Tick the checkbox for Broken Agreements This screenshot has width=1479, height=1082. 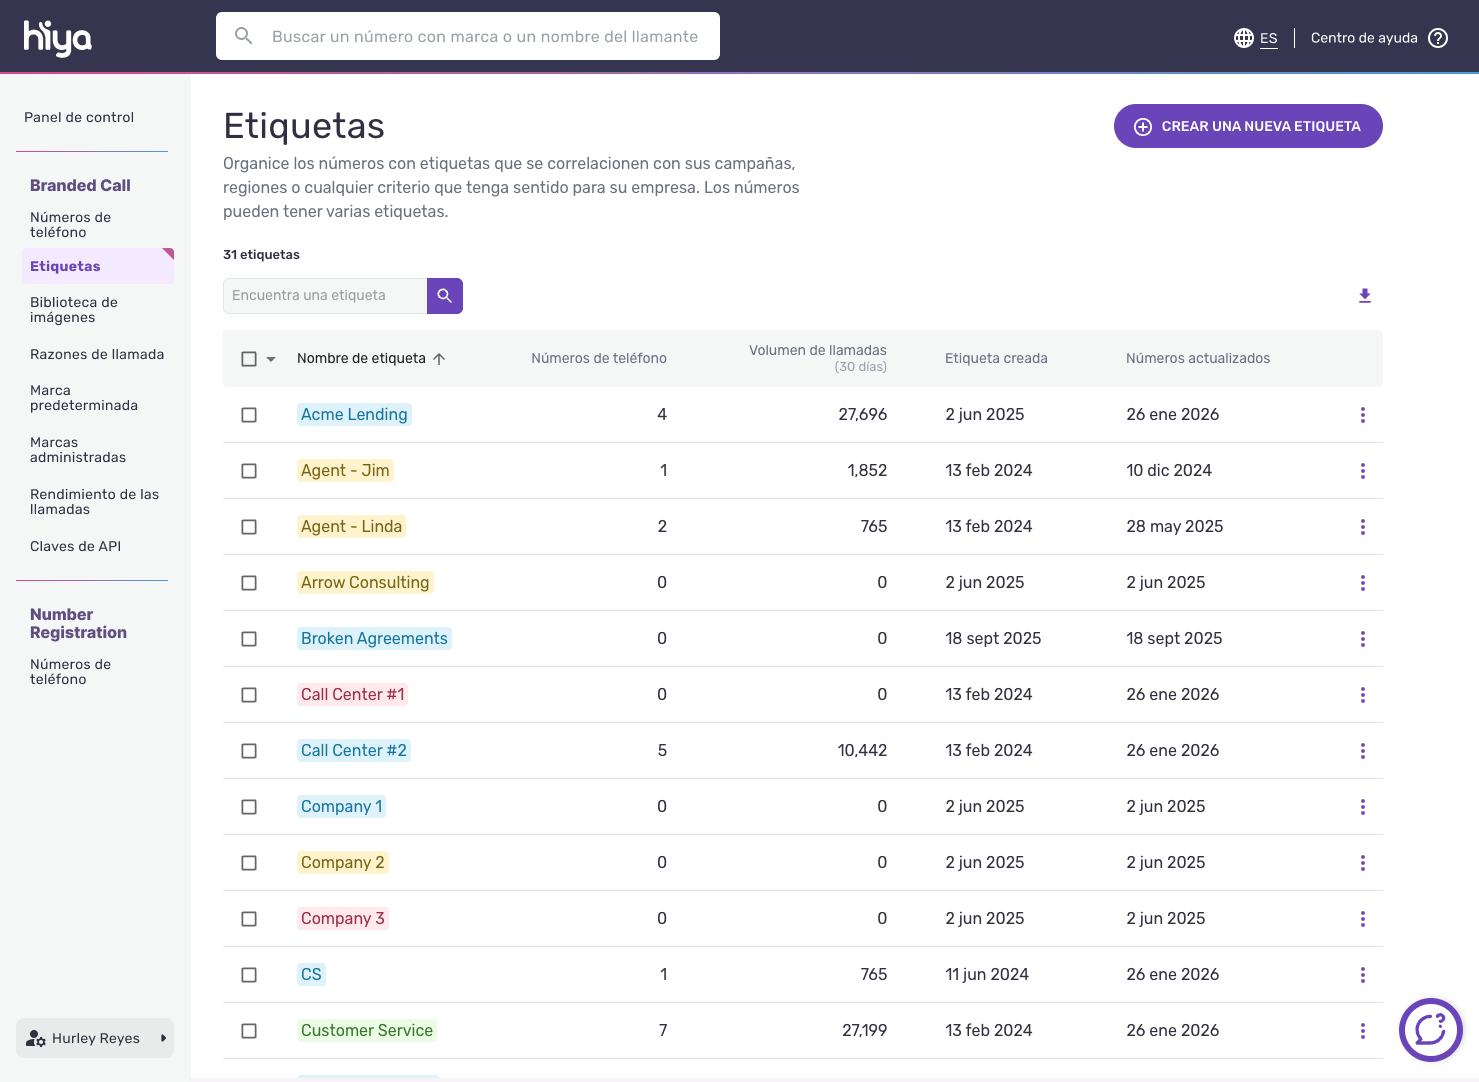point(249,639)
